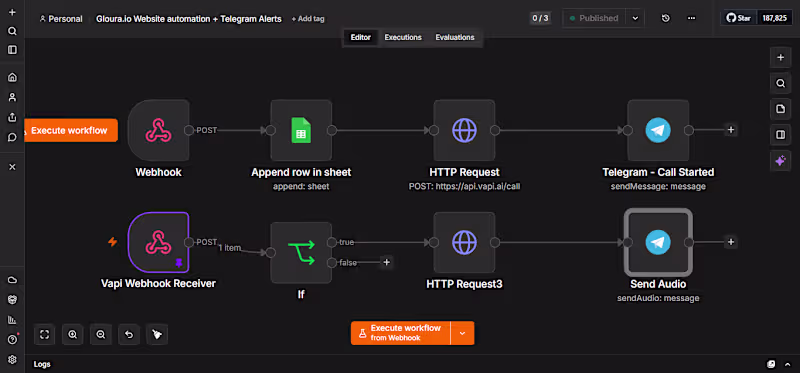The height and width of the screenshot is (373, 800).
Task: Select the Send Audio Telegram node
Action: [x=658, y=242]
